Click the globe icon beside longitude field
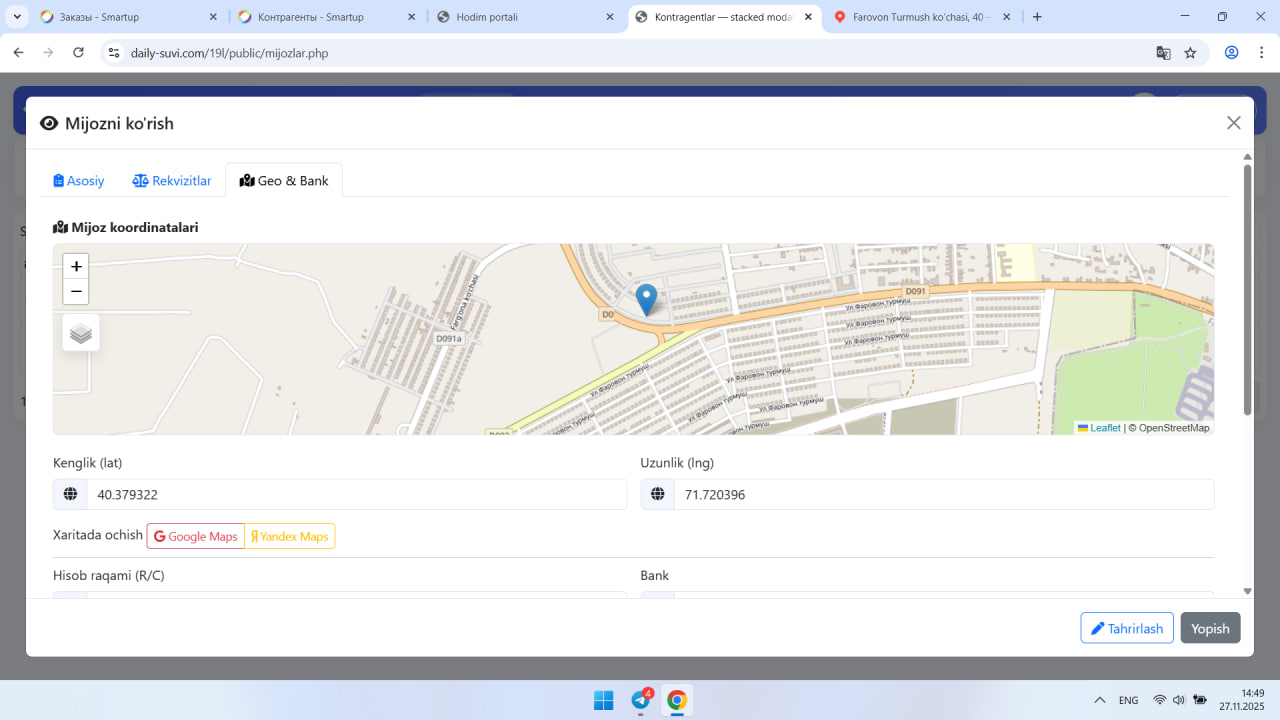1280x720 pixels. [x=658, y=494]
